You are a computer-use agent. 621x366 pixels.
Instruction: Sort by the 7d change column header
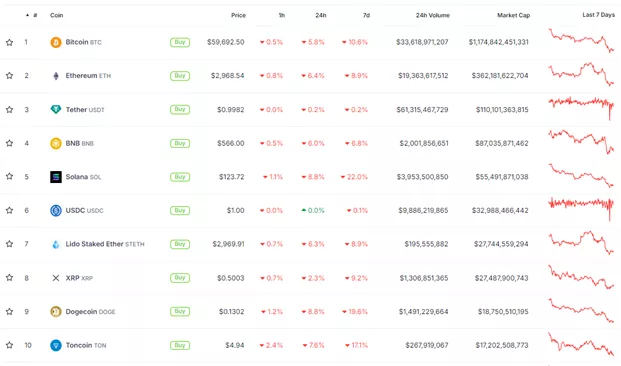coord(366,15)
